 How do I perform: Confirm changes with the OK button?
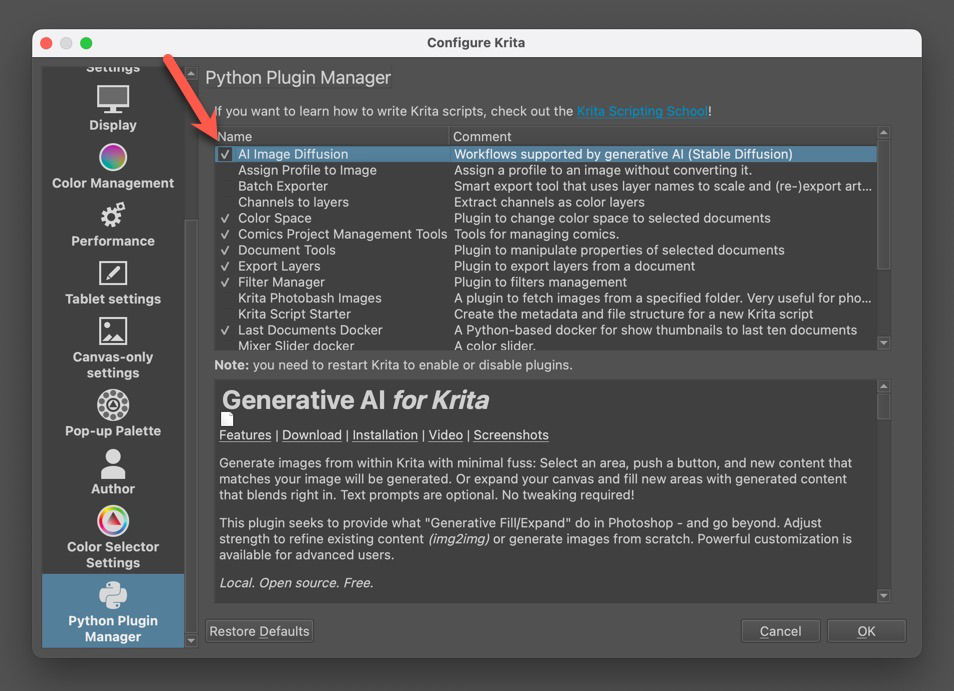click(x=866, y=630)
